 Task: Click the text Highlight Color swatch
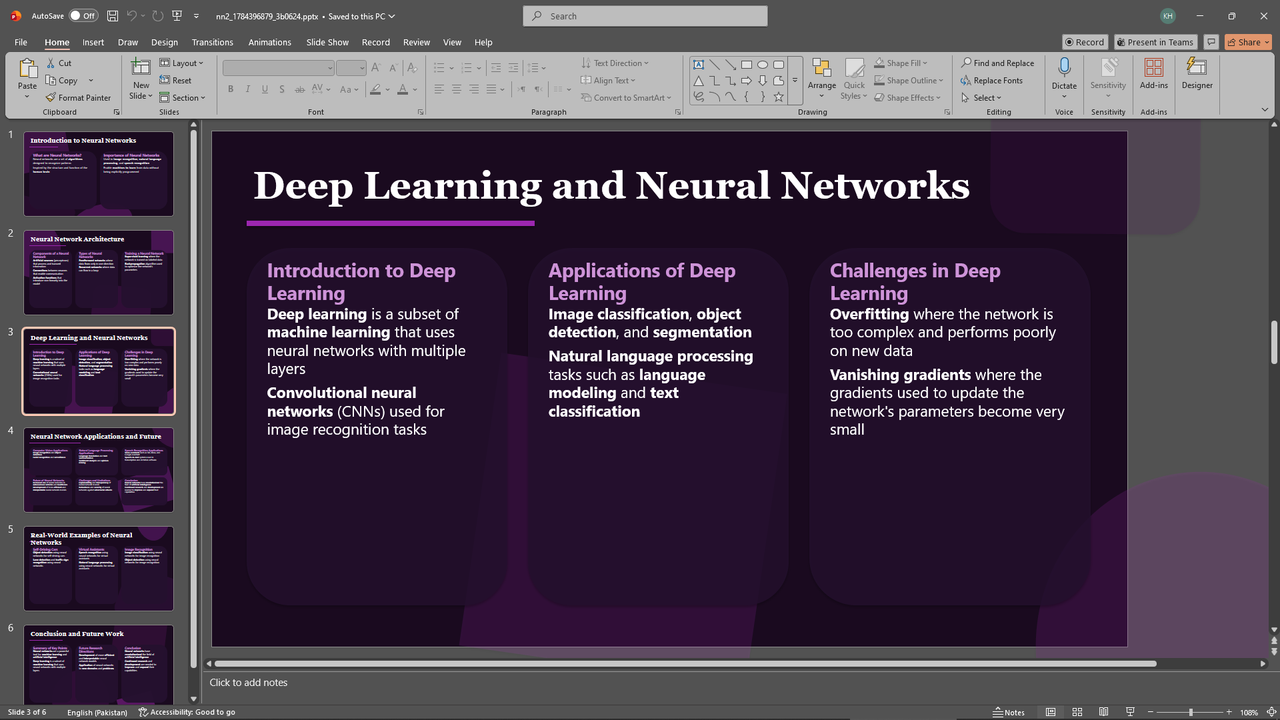(x=376, y=89)
